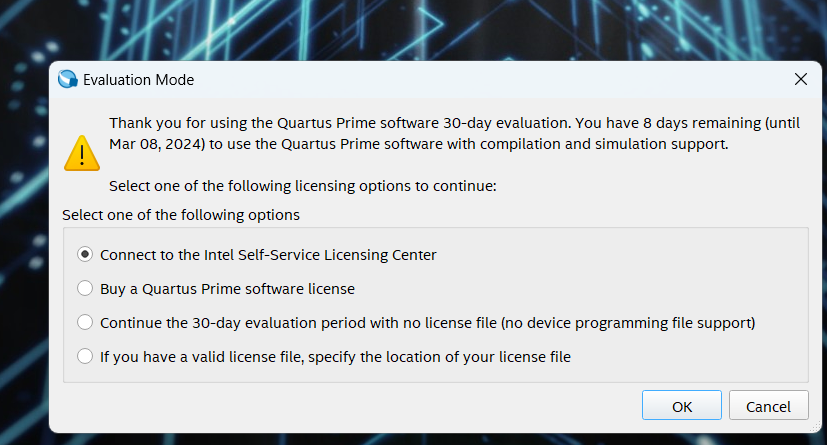Click the yellow warning triangle icon
827x445 pixels.
pos(81,152)
